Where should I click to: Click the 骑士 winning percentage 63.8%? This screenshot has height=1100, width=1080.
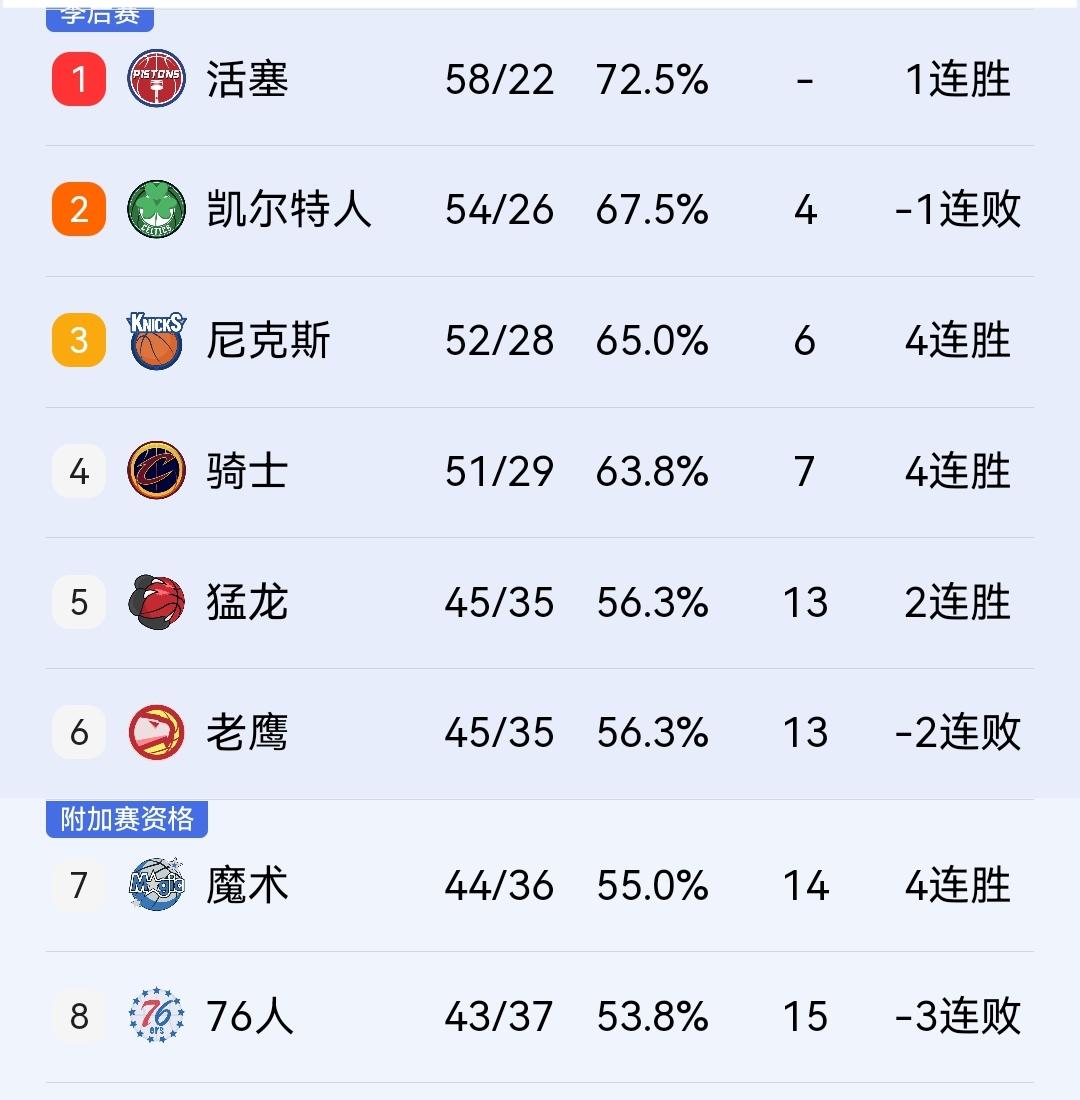click(652, 471)
